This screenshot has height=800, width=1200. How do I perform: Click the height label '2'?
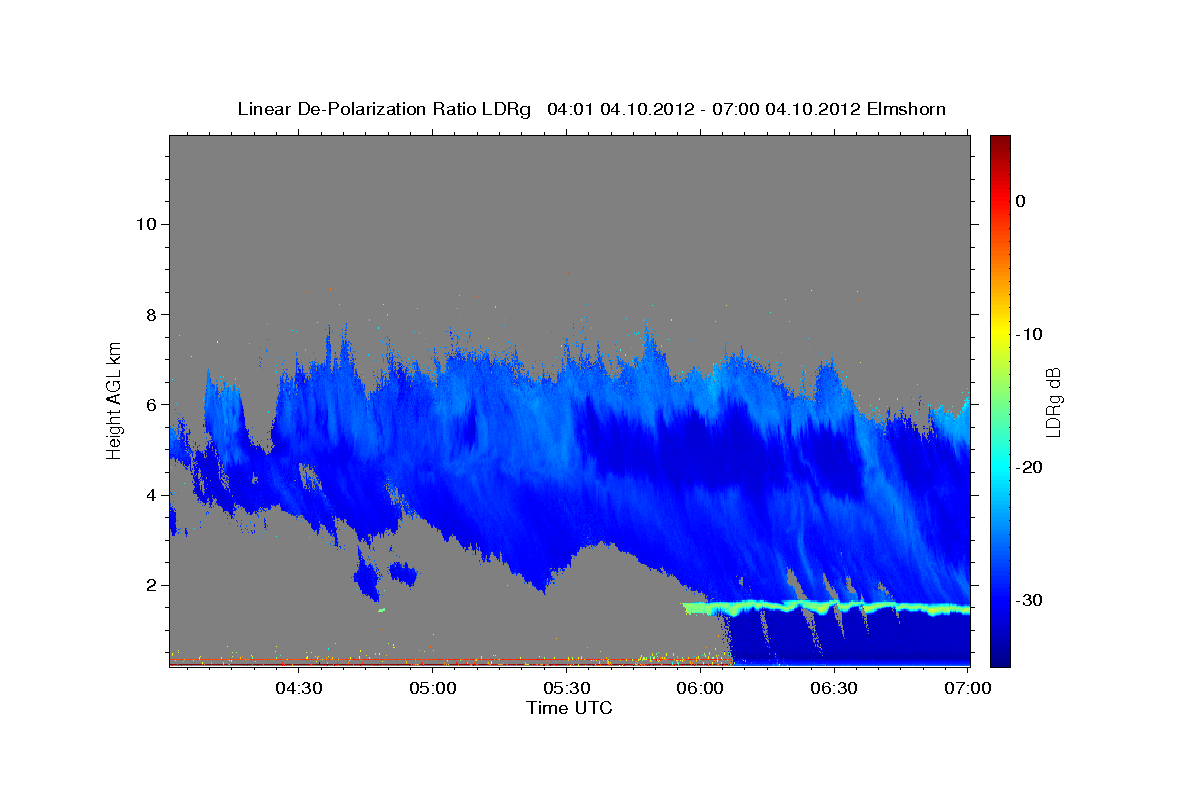(149, 585)
